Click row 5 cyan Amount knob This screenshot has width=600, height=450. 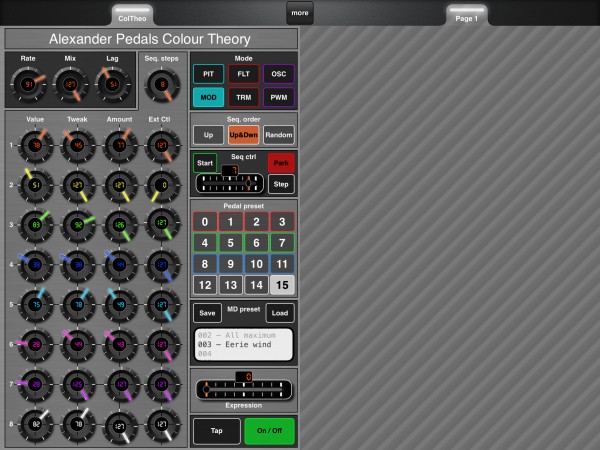coord(120,305)
